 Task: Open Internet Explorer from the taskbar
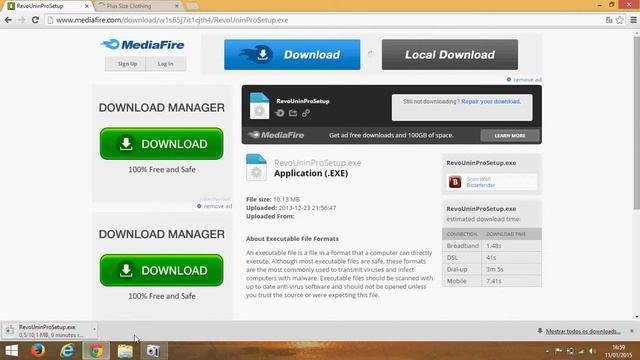coord(67,351)
